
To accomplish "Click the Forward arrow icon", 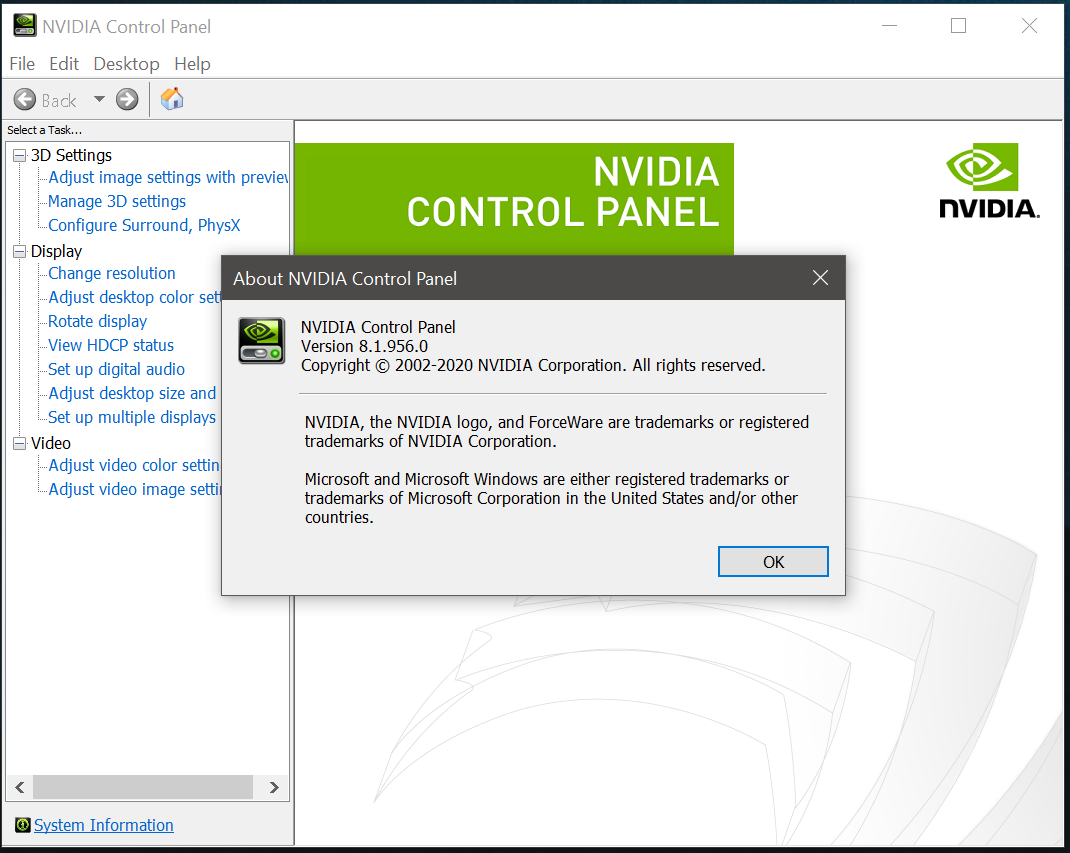I will (127, 100).
